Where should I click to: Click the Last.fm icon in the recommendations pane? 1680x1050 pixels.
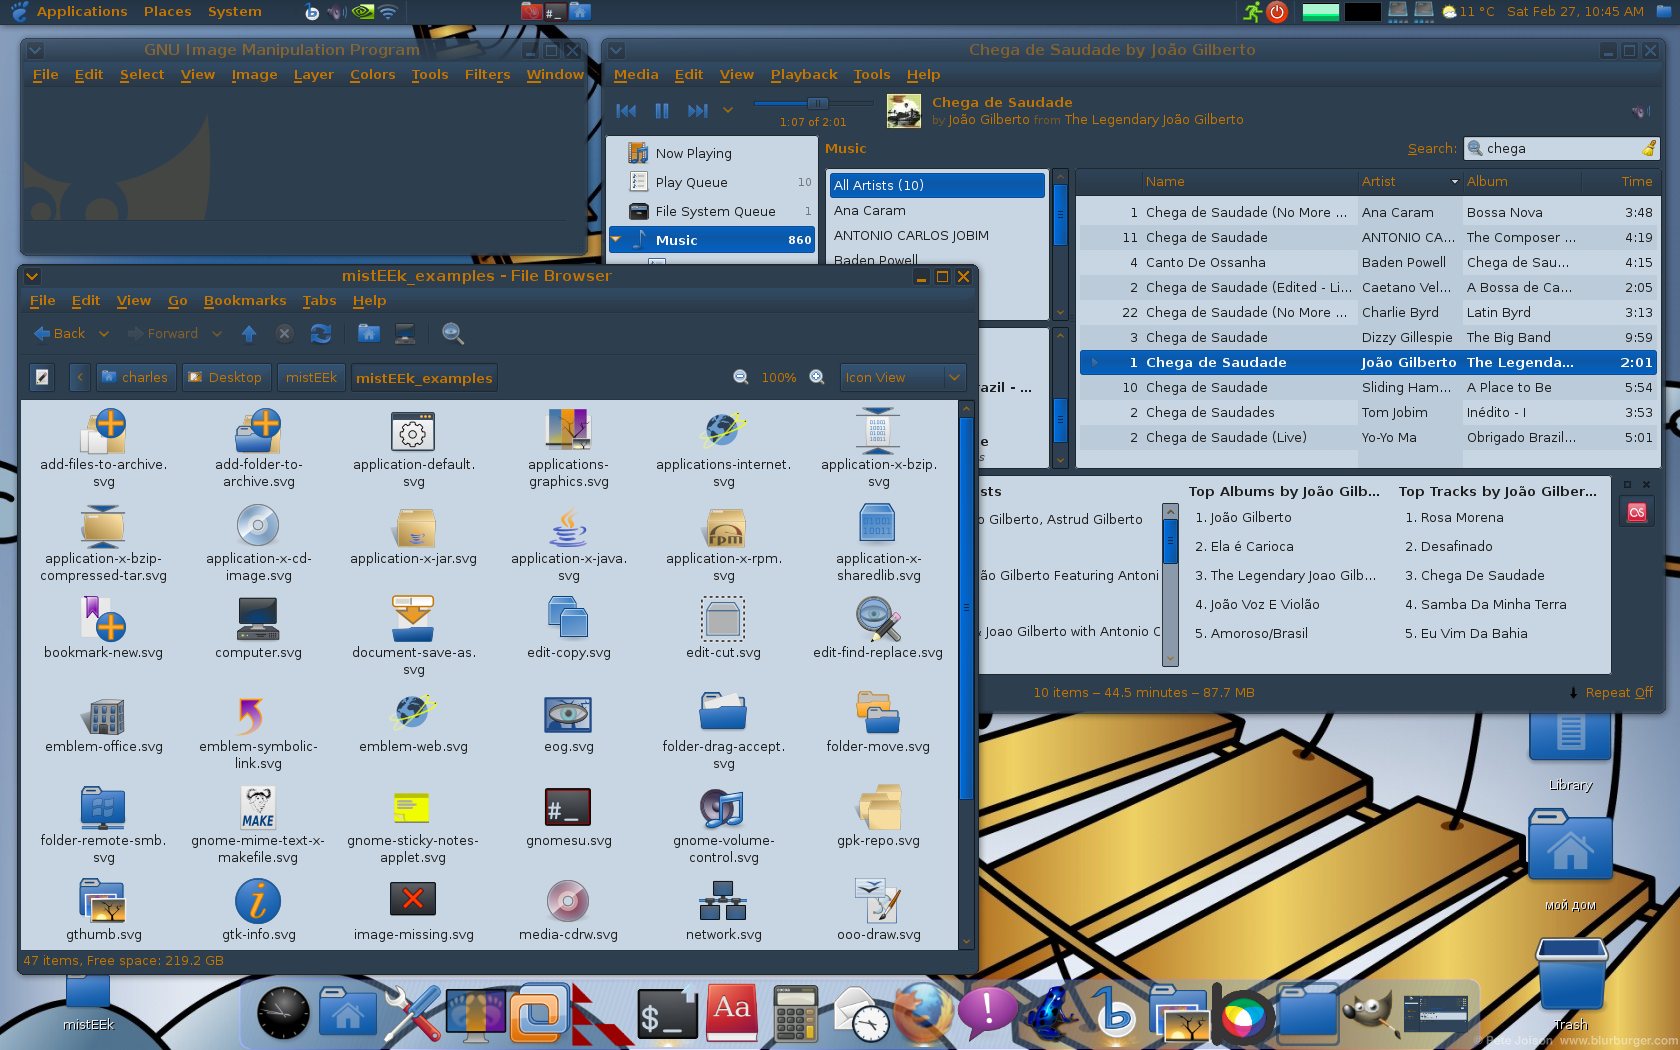[x=1636, y=512]
